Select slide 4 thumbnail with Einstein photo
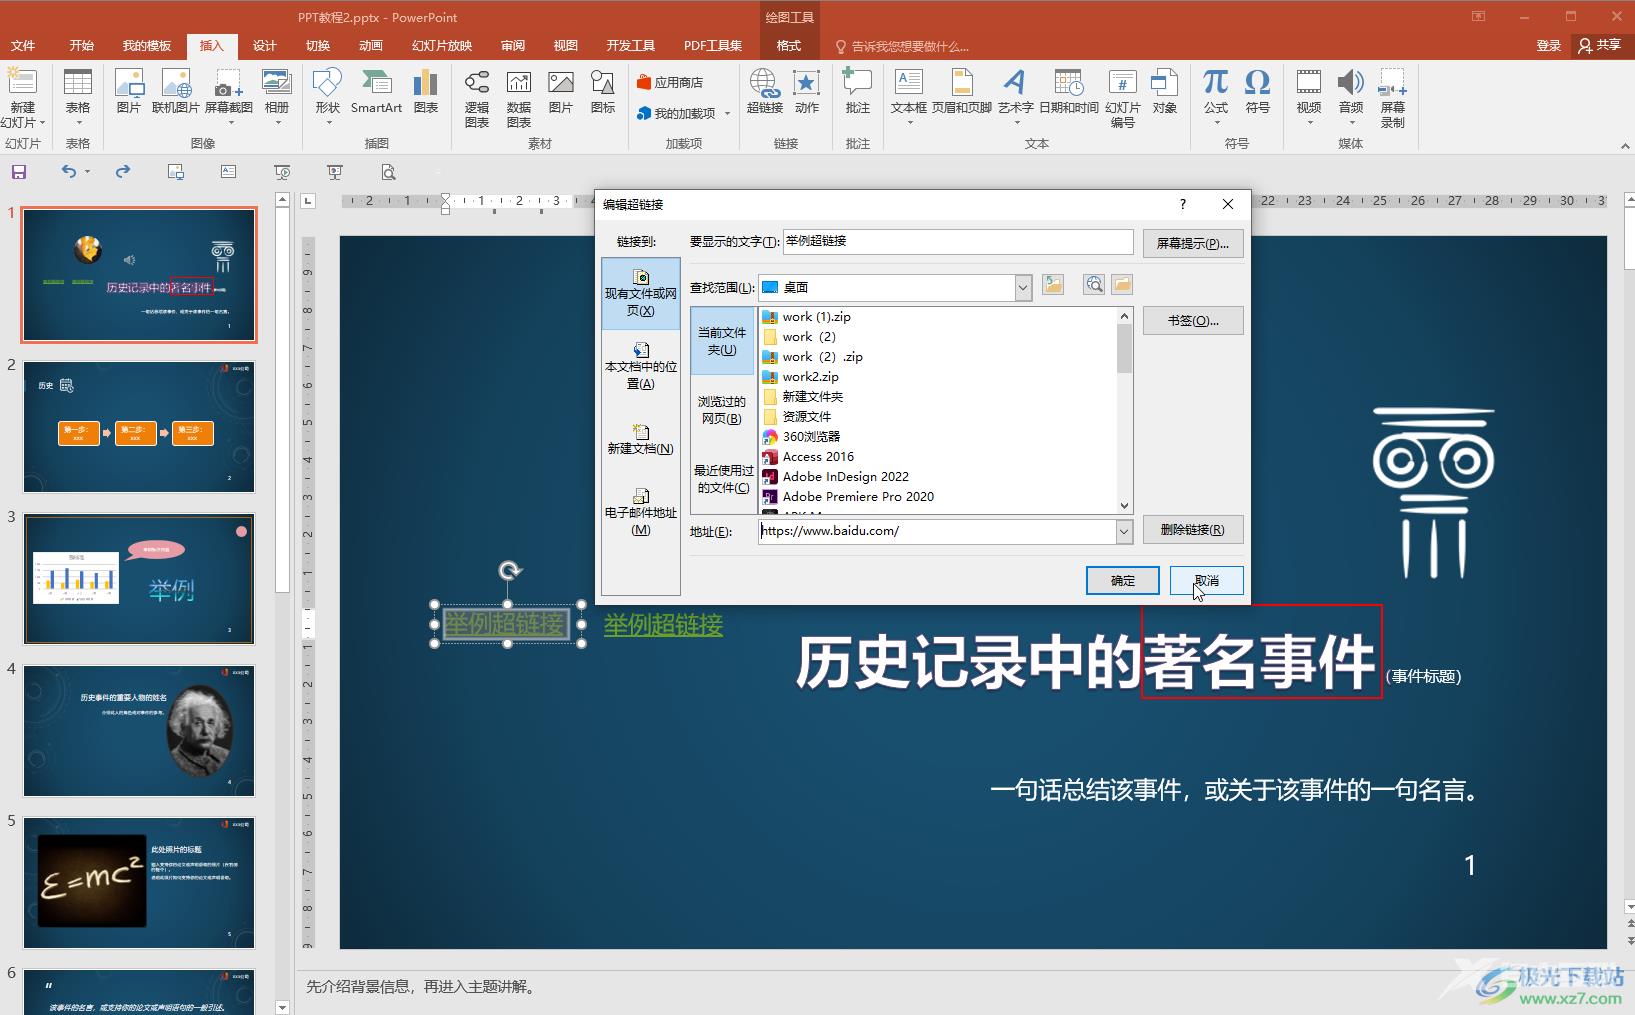Screen dimensions: 1635x1015 pyautogui.click(x=139, y=731)
